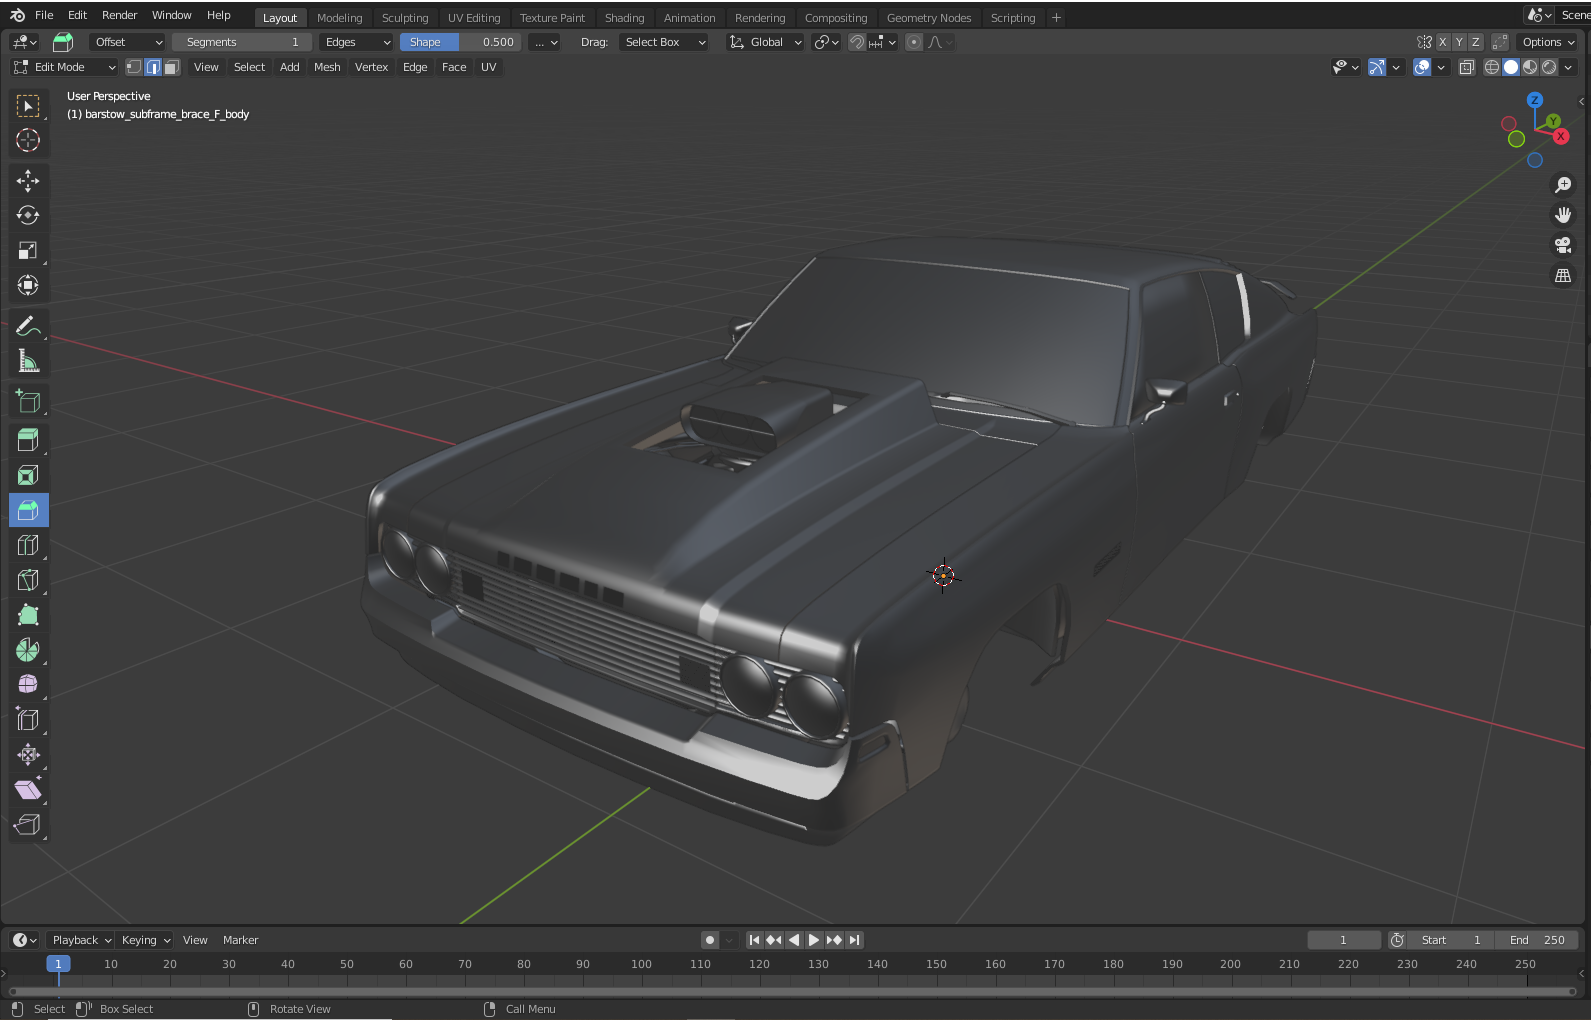Image resolution: width=1591 pixels, height=1020 pixels.
Task: Open the shading options dropdown arrow
Action: coord(1568,67)
